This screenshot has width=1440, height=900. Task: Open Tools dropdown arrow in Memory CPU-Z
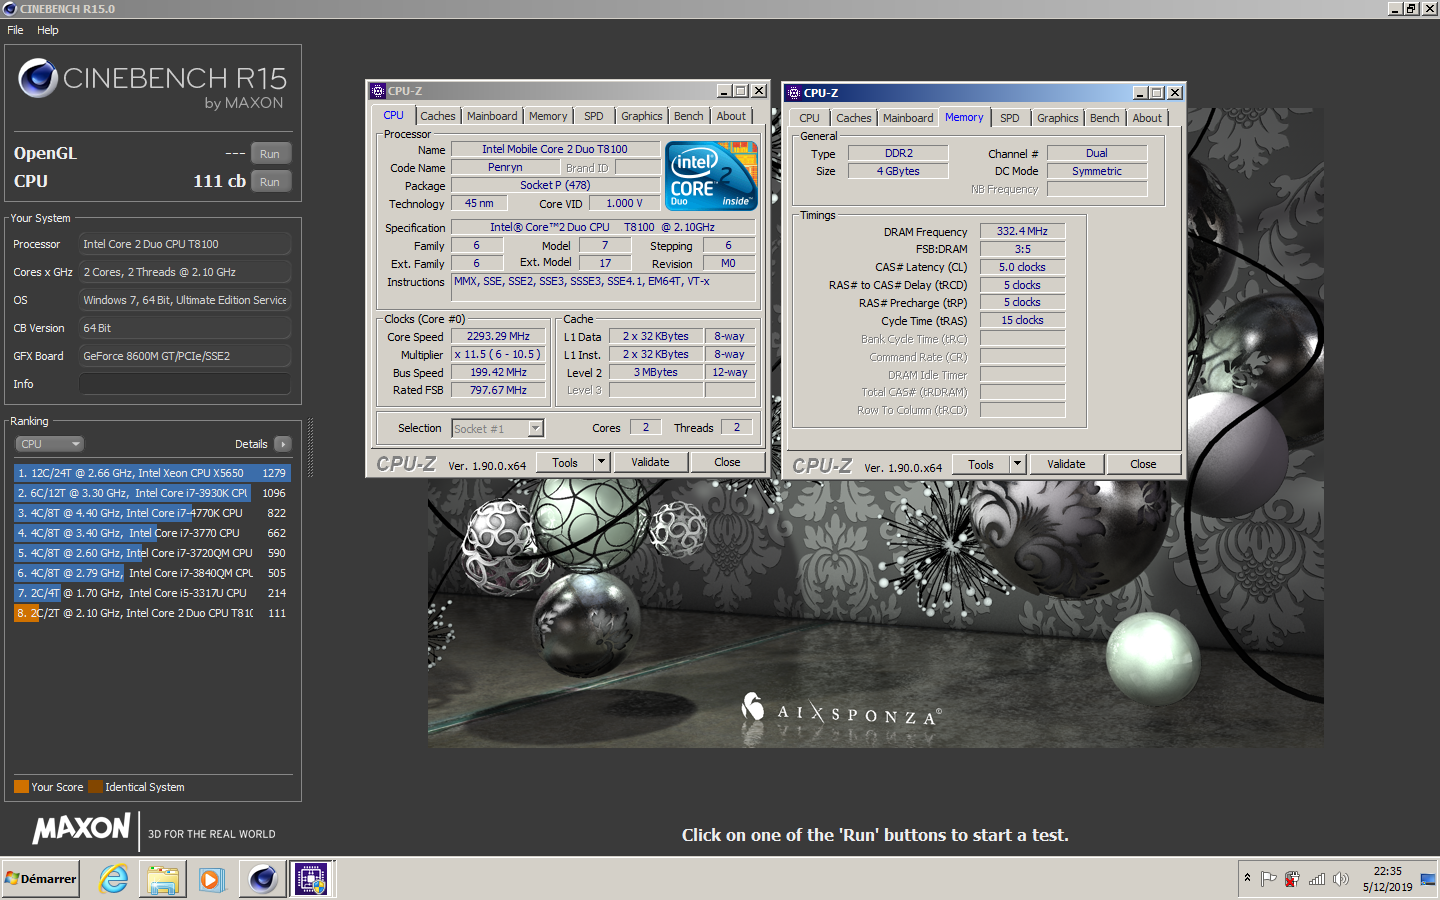(1017, 464)
